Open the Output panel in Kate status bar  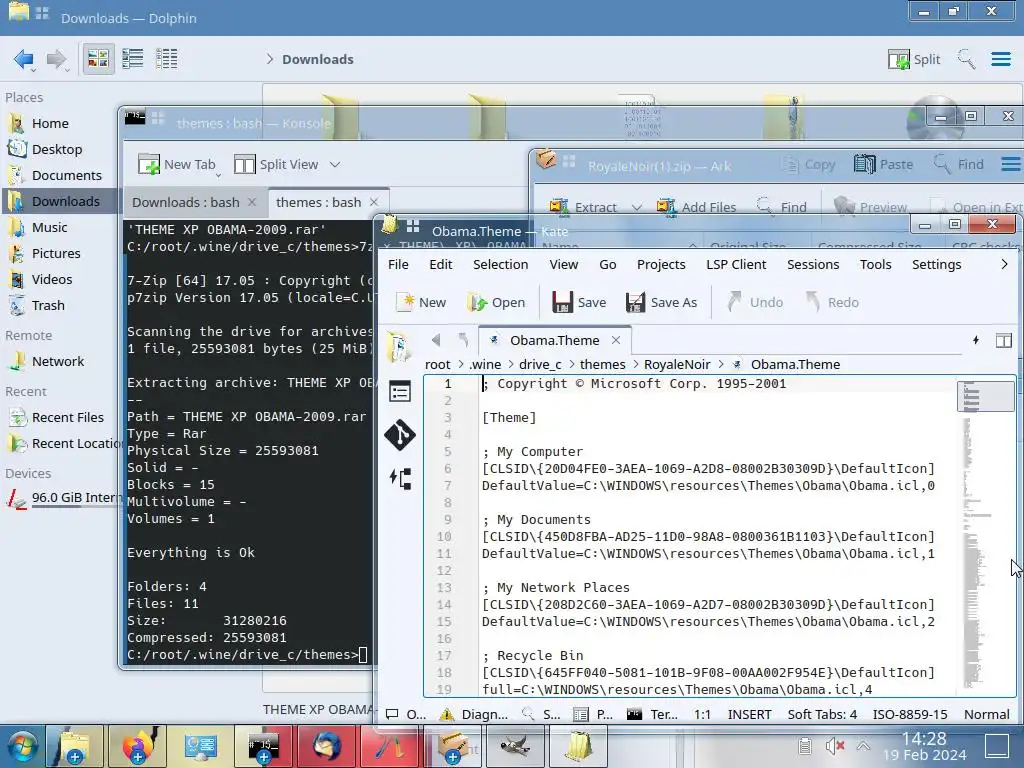pos(406,714)
